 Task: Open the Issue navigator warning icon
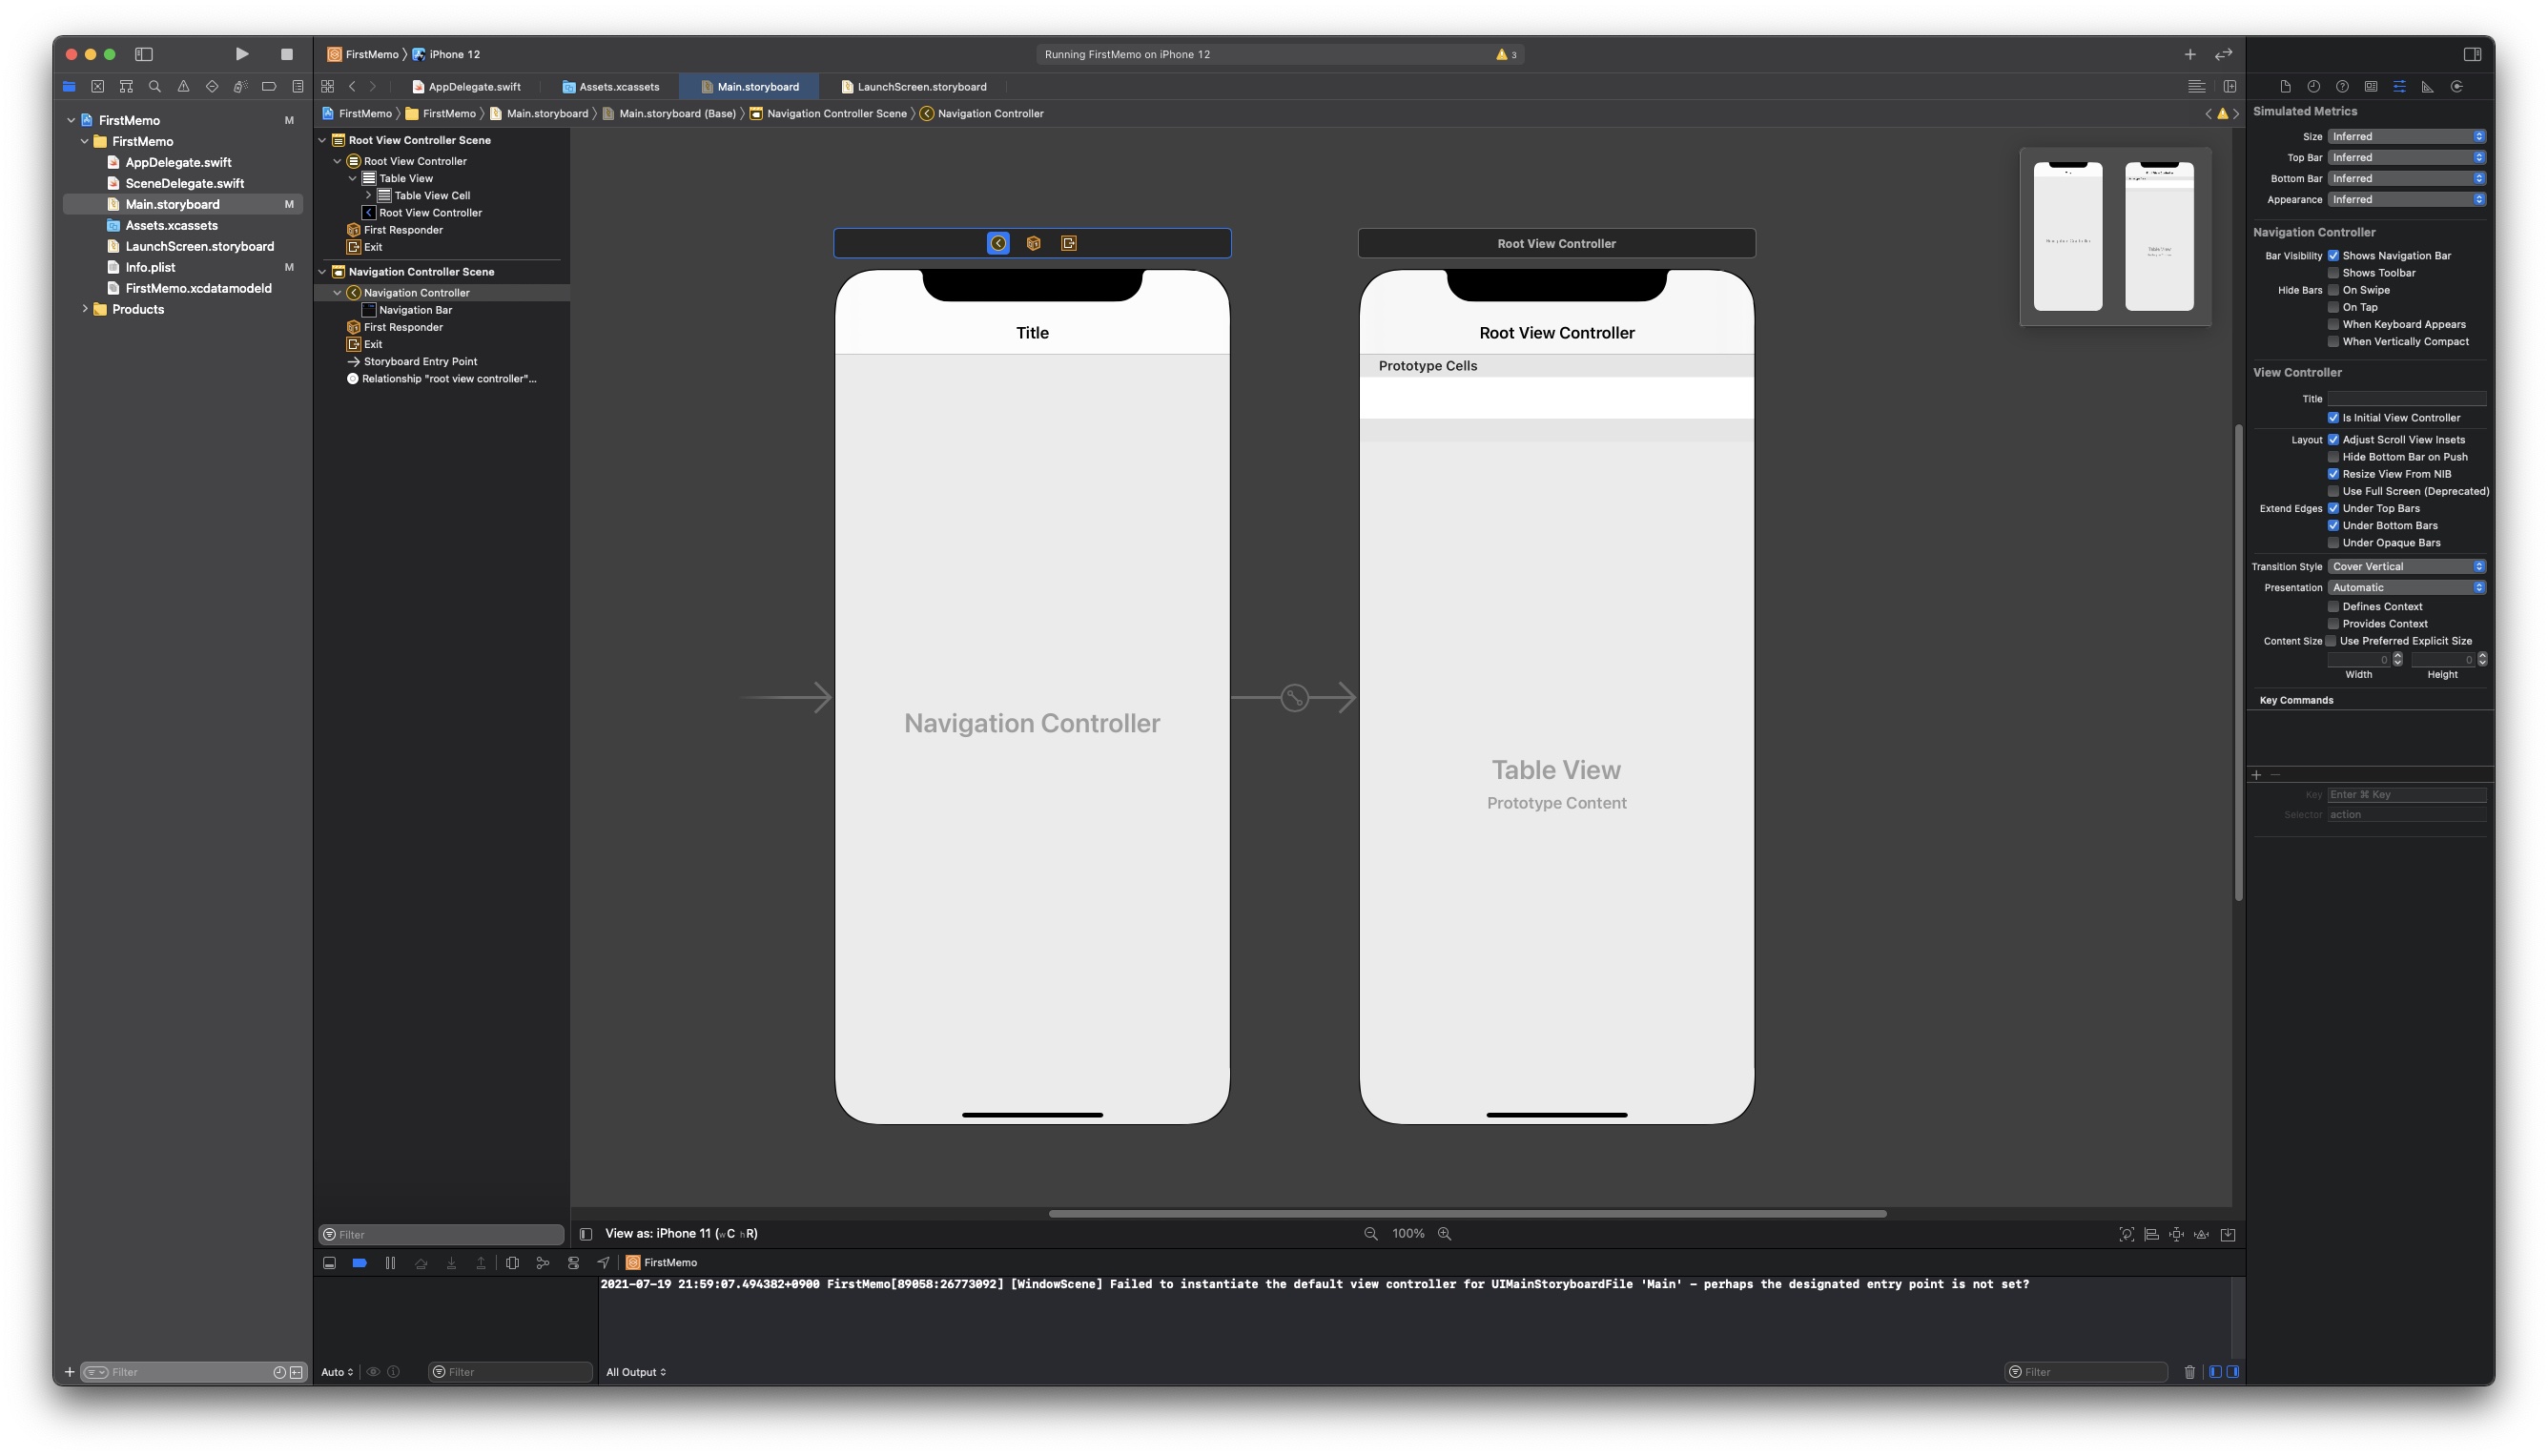183,87
